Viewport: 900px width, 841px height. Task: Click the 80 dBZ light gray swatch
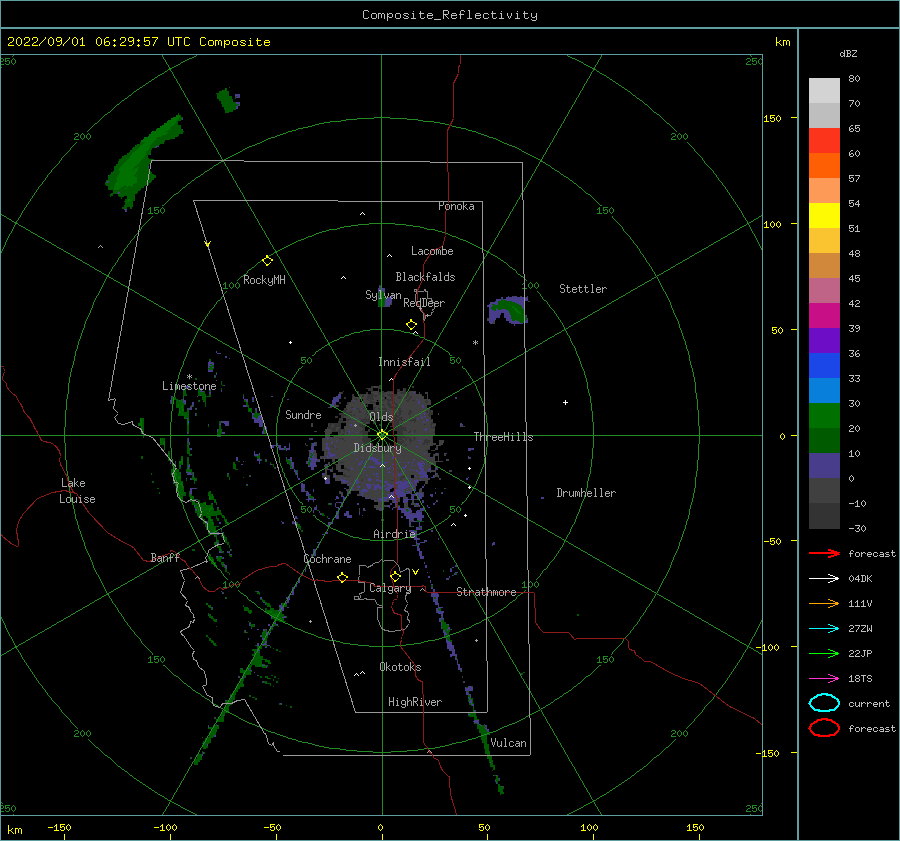824,90
